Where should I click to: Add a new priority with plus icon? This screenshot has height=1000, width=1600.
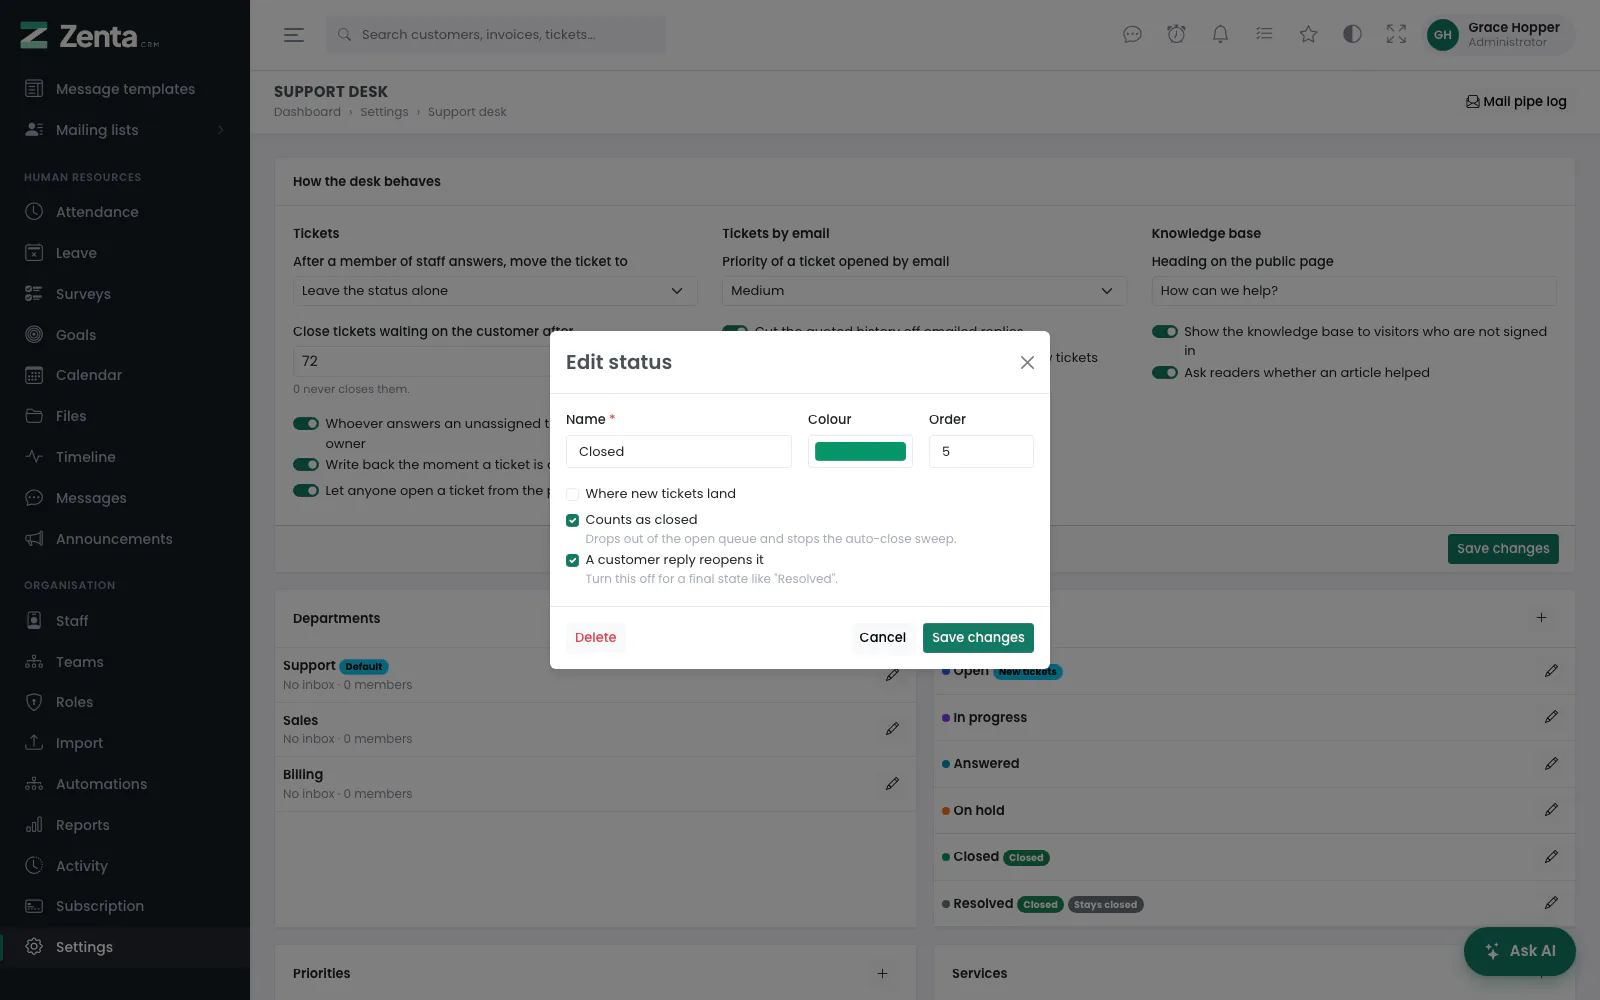click(x=882, y=973)
